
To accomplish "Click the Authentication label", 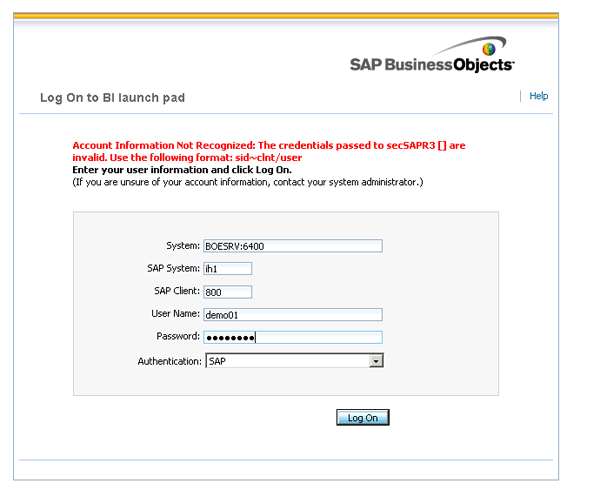I will [x=169, y=361].
